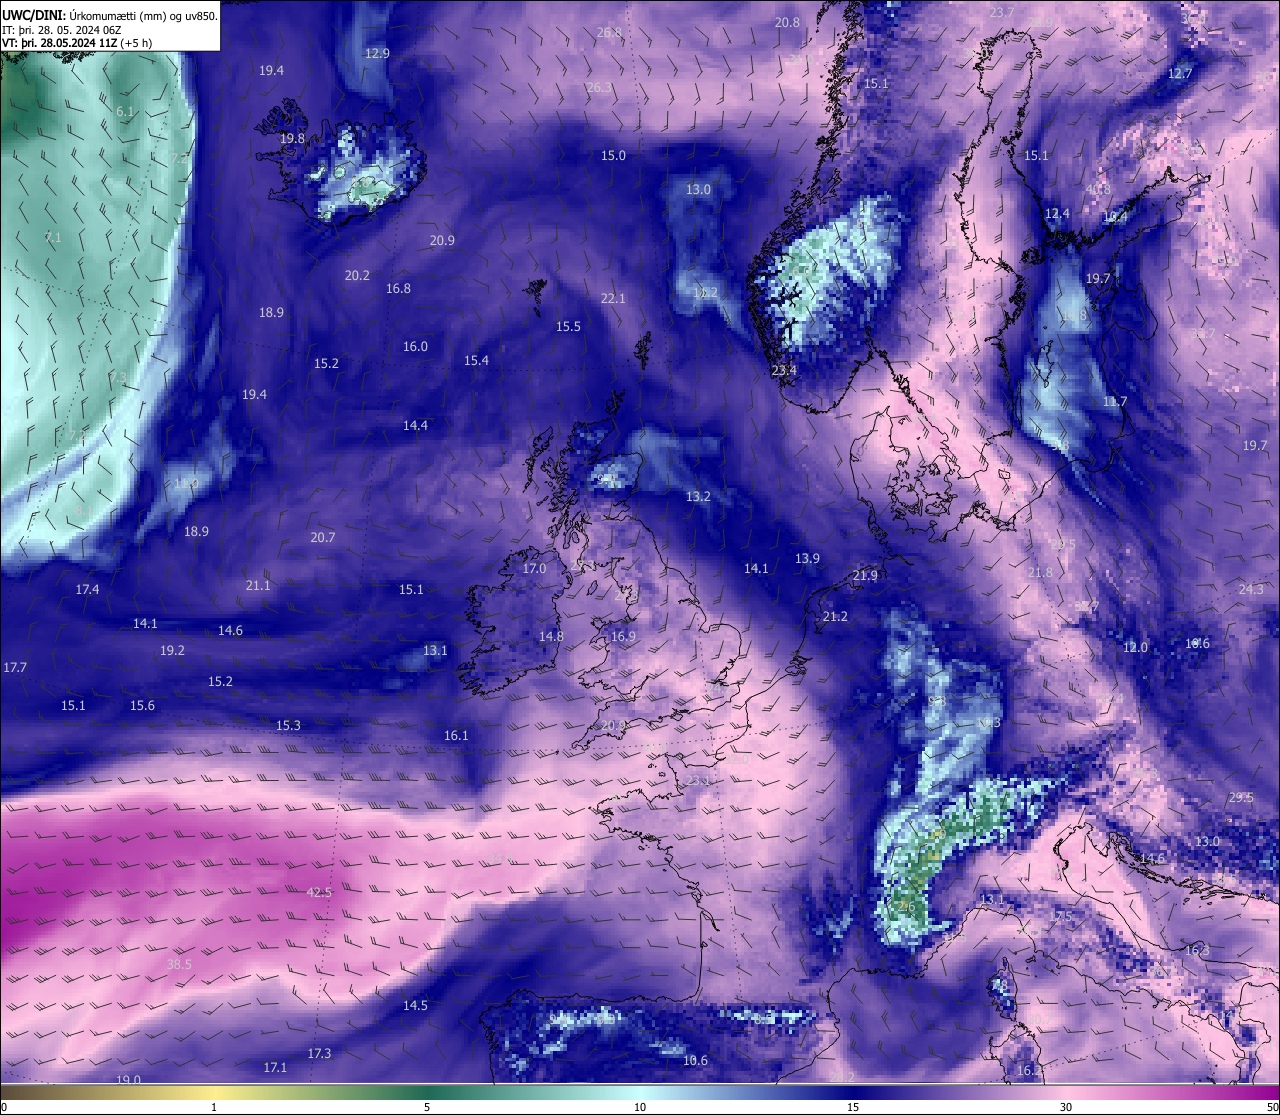1280x1115 pixels.
Task: Click the 30 tick label on the color scale
Action: tap(1066, 1107)
